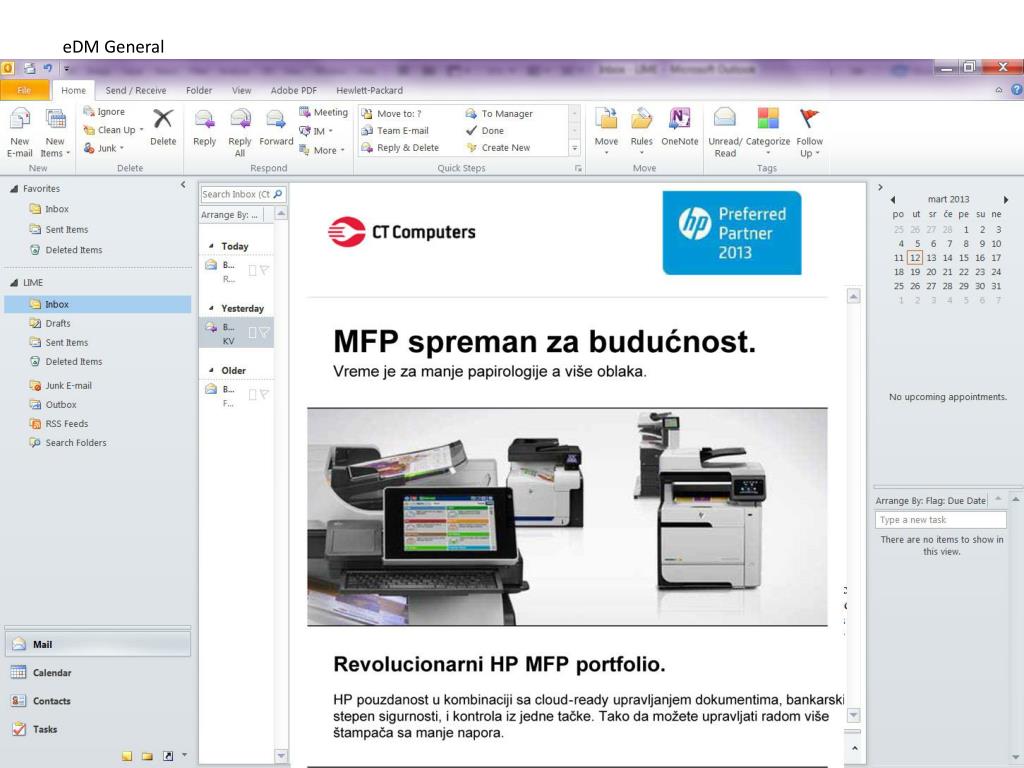
Task: Open the Rules icon in Move group
Action: [641, 127]
